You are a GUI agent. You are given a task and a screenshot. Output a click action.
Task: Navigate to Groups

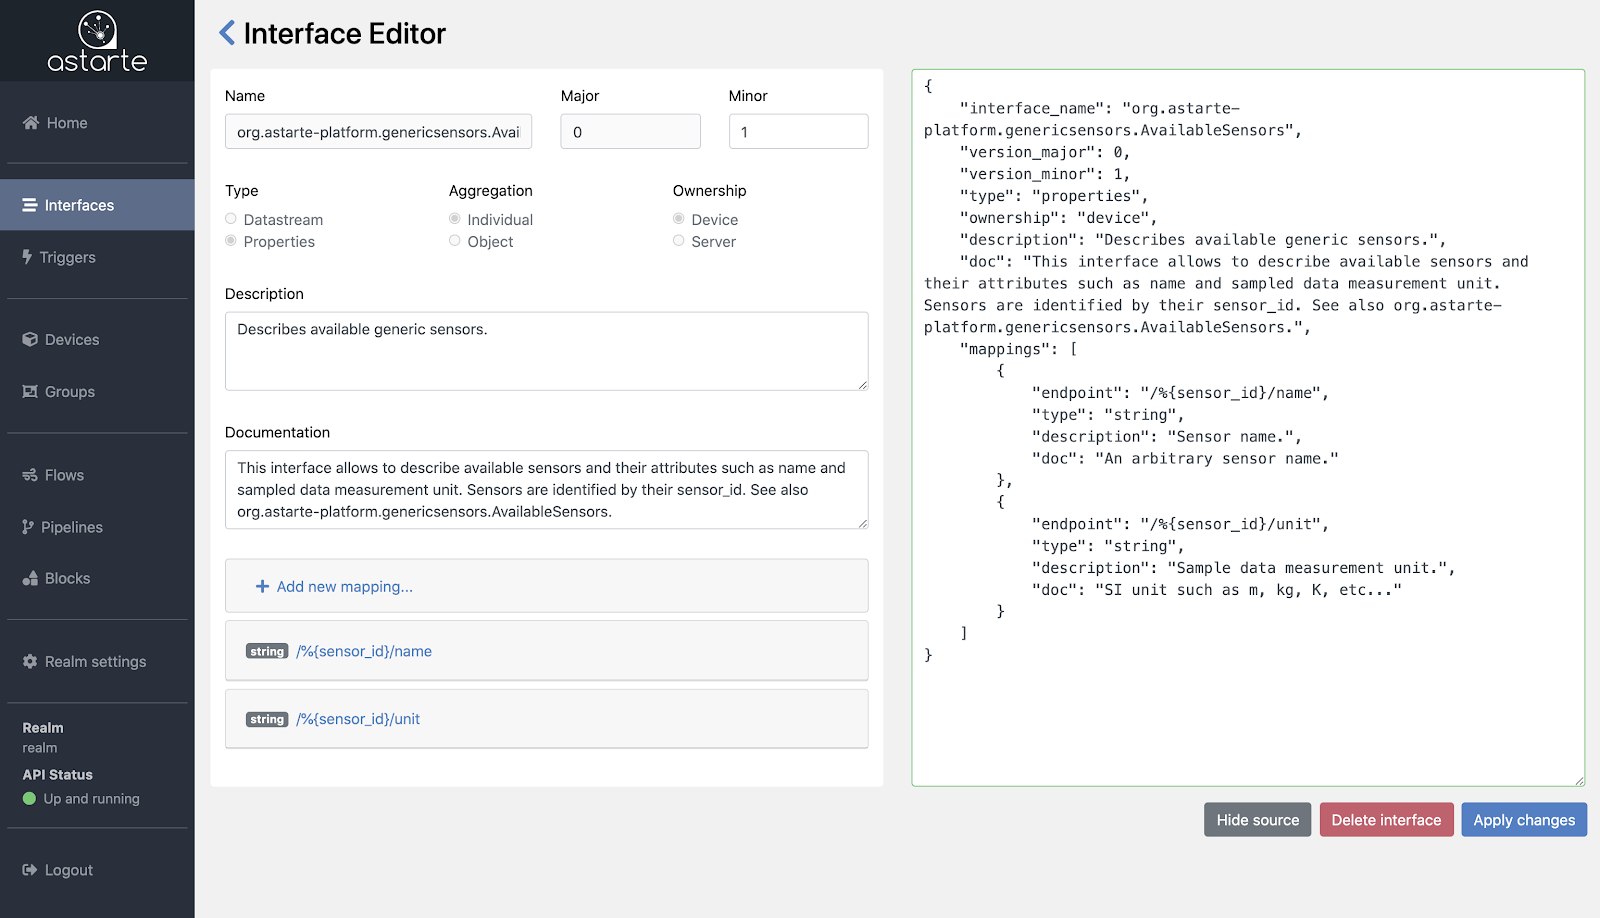[67, 391]
